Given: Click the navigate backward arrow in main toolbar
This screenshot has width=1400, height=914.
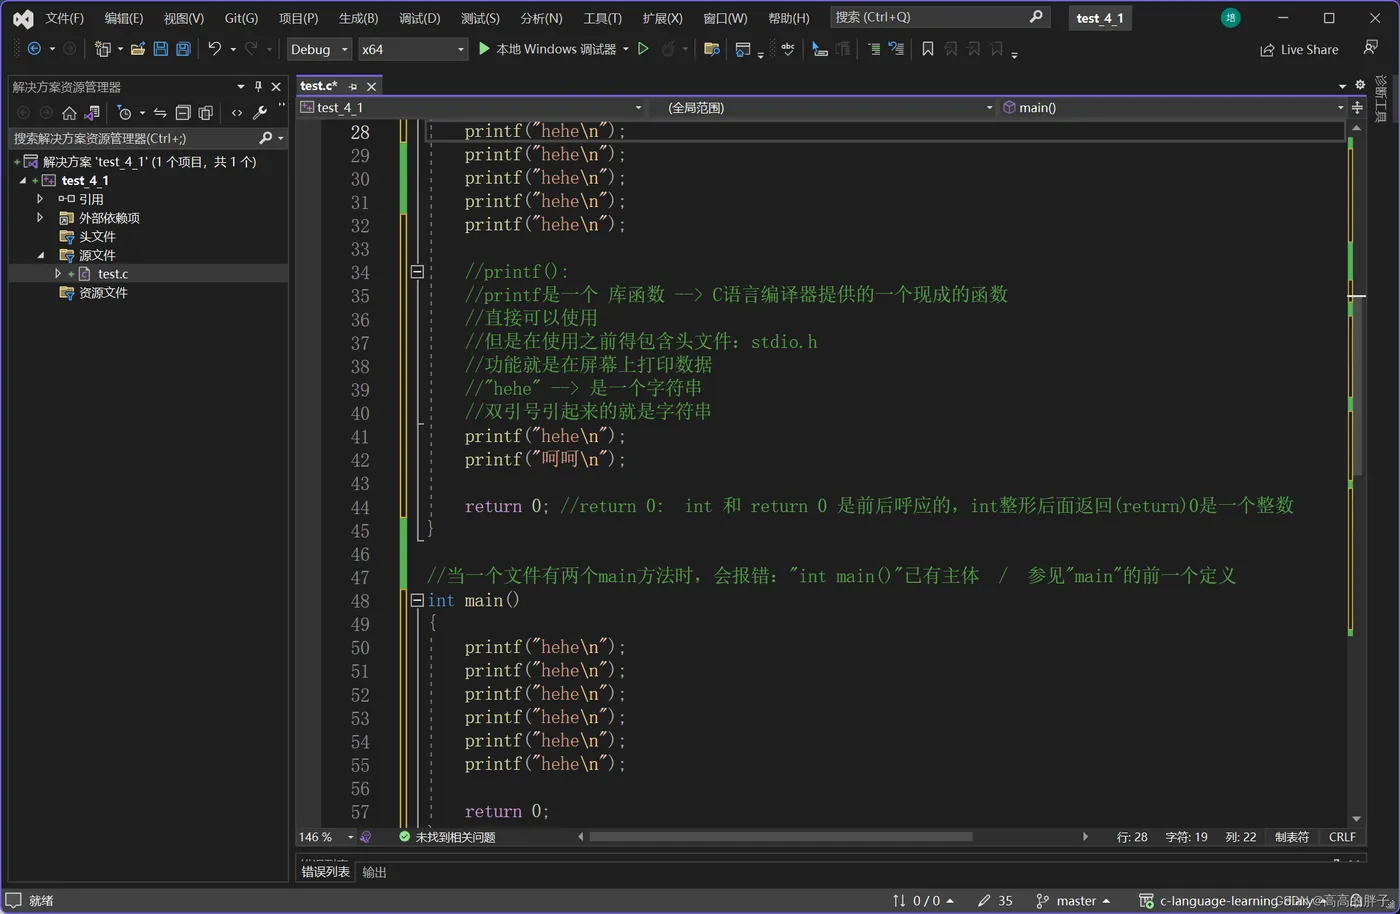Looking at the screenshot, I should click(x=34, y=49).
